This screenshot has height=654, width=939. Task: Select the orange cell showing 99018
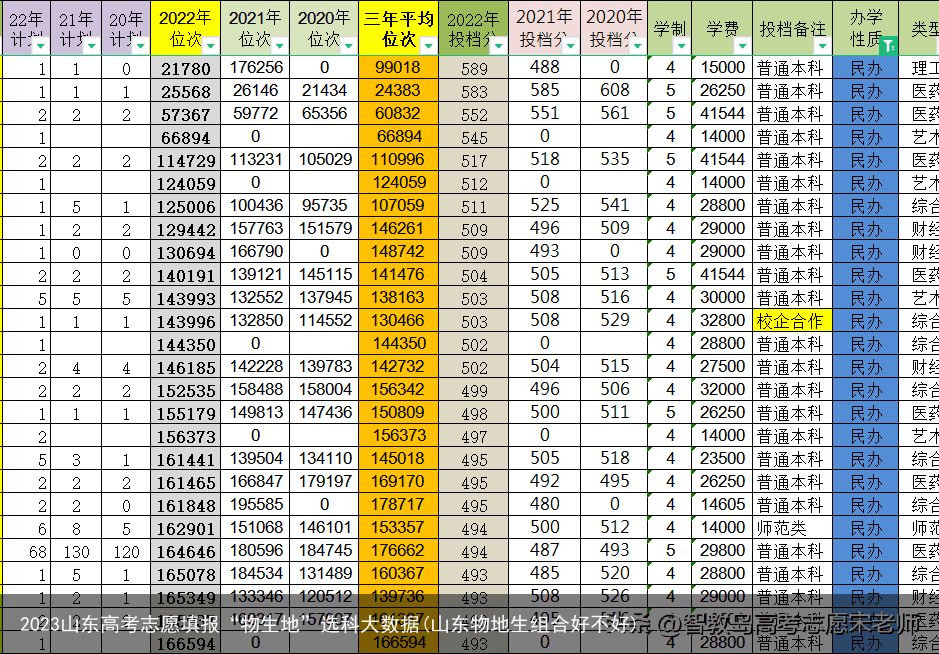[x=397, y=68]
